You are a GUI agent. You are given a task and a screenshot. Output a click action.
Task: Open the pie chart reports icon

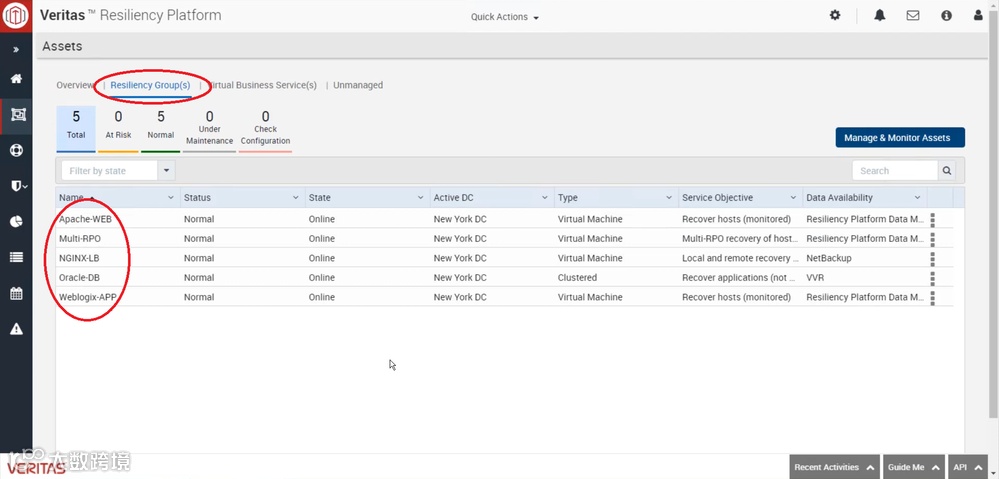(x=16, y=221)
